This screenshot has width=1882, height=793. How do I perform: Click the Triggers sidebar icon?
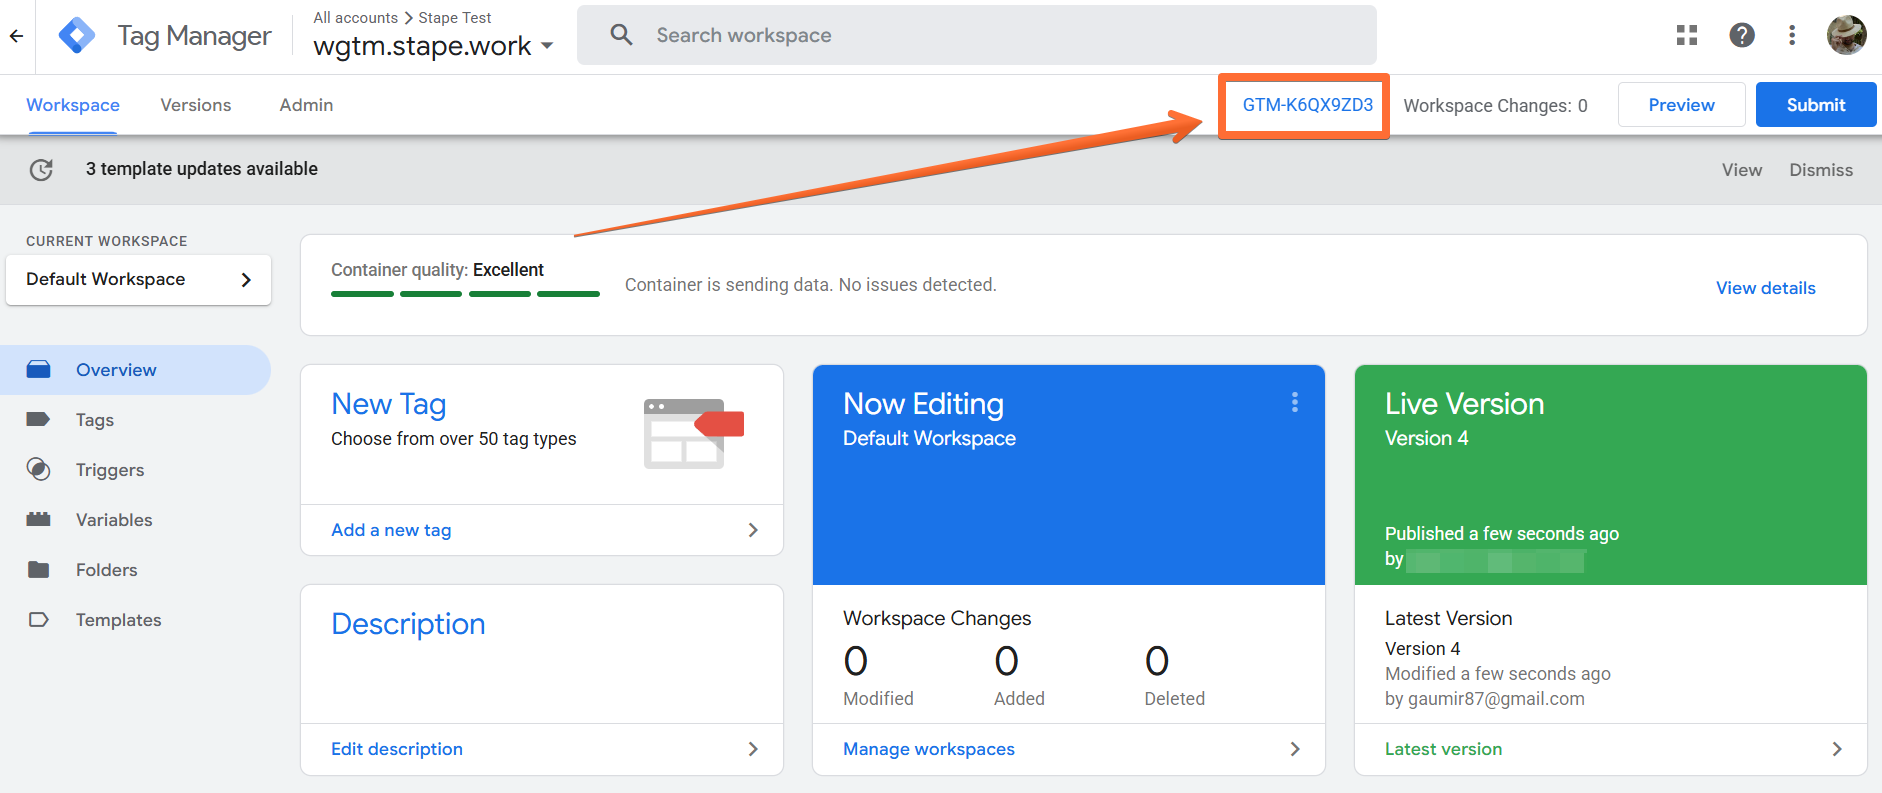click(38, 470)
